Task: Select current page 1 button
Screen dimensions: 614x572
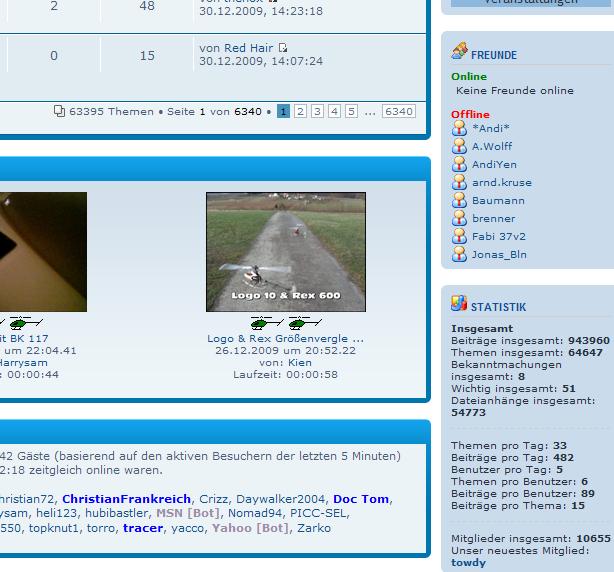Action: (x=283, y=111)
